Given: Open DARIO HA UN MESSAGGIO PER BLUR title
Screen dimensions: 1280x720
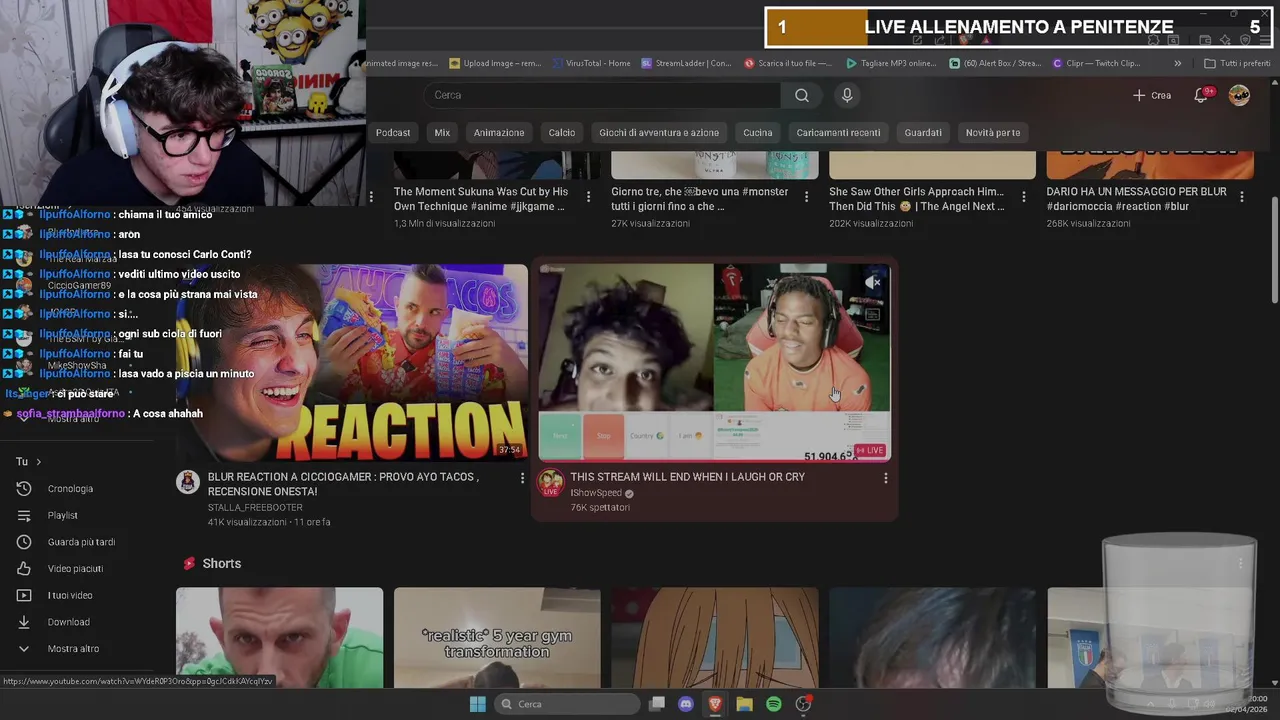Looking at the screenshot, I should click(x=1137, y=199).
